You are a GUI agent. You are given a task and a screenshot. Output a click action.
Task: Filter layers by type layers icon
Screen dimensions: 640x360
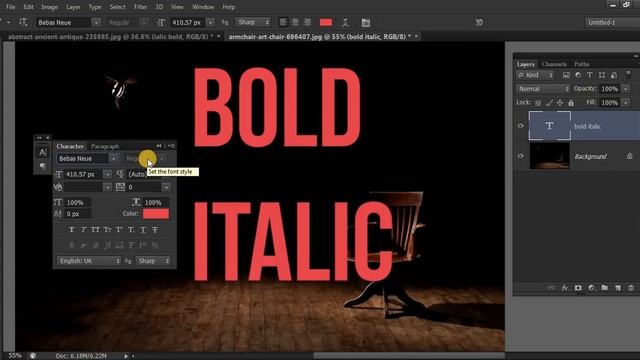coord(590,75)
